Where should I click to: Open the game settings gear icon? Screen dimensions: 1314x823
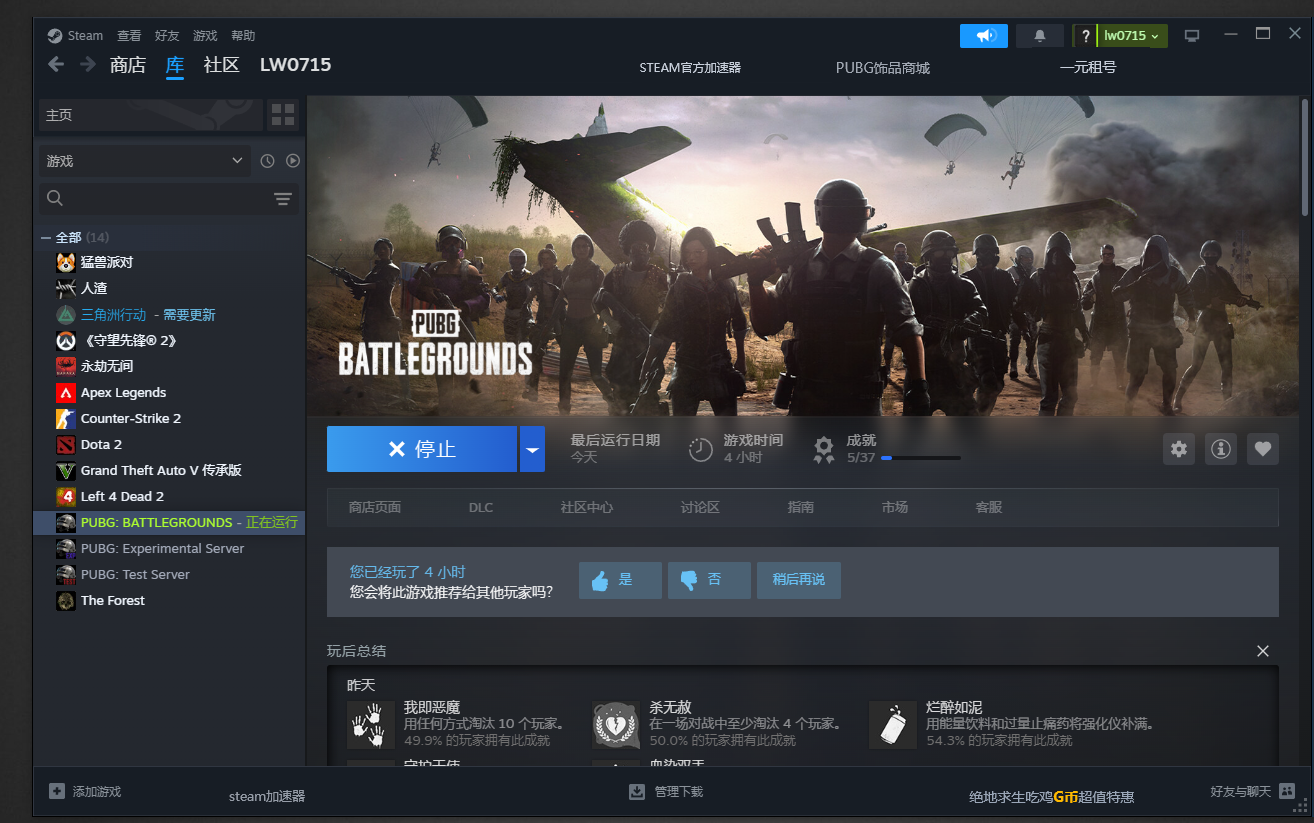coord(1179,449)
